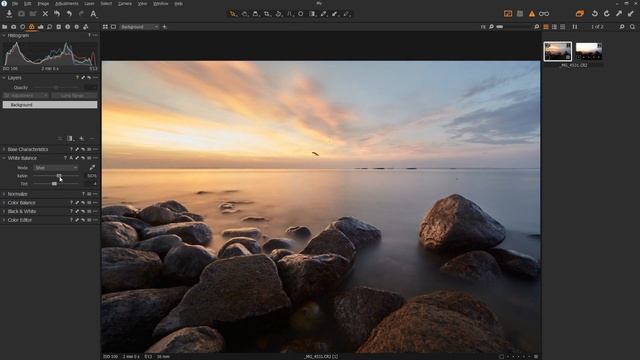This screenshot has width=640, height=360.
Task: Click the Rotate Right icon
Action: point(607,13)
